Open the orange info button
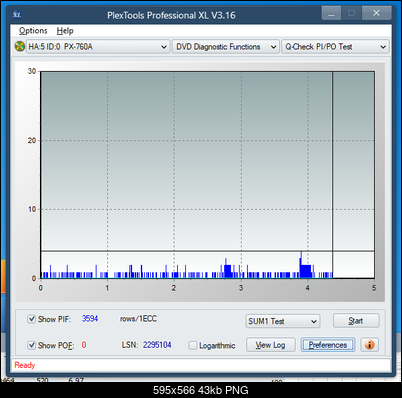The image size is (402, 398). [369, 345]
